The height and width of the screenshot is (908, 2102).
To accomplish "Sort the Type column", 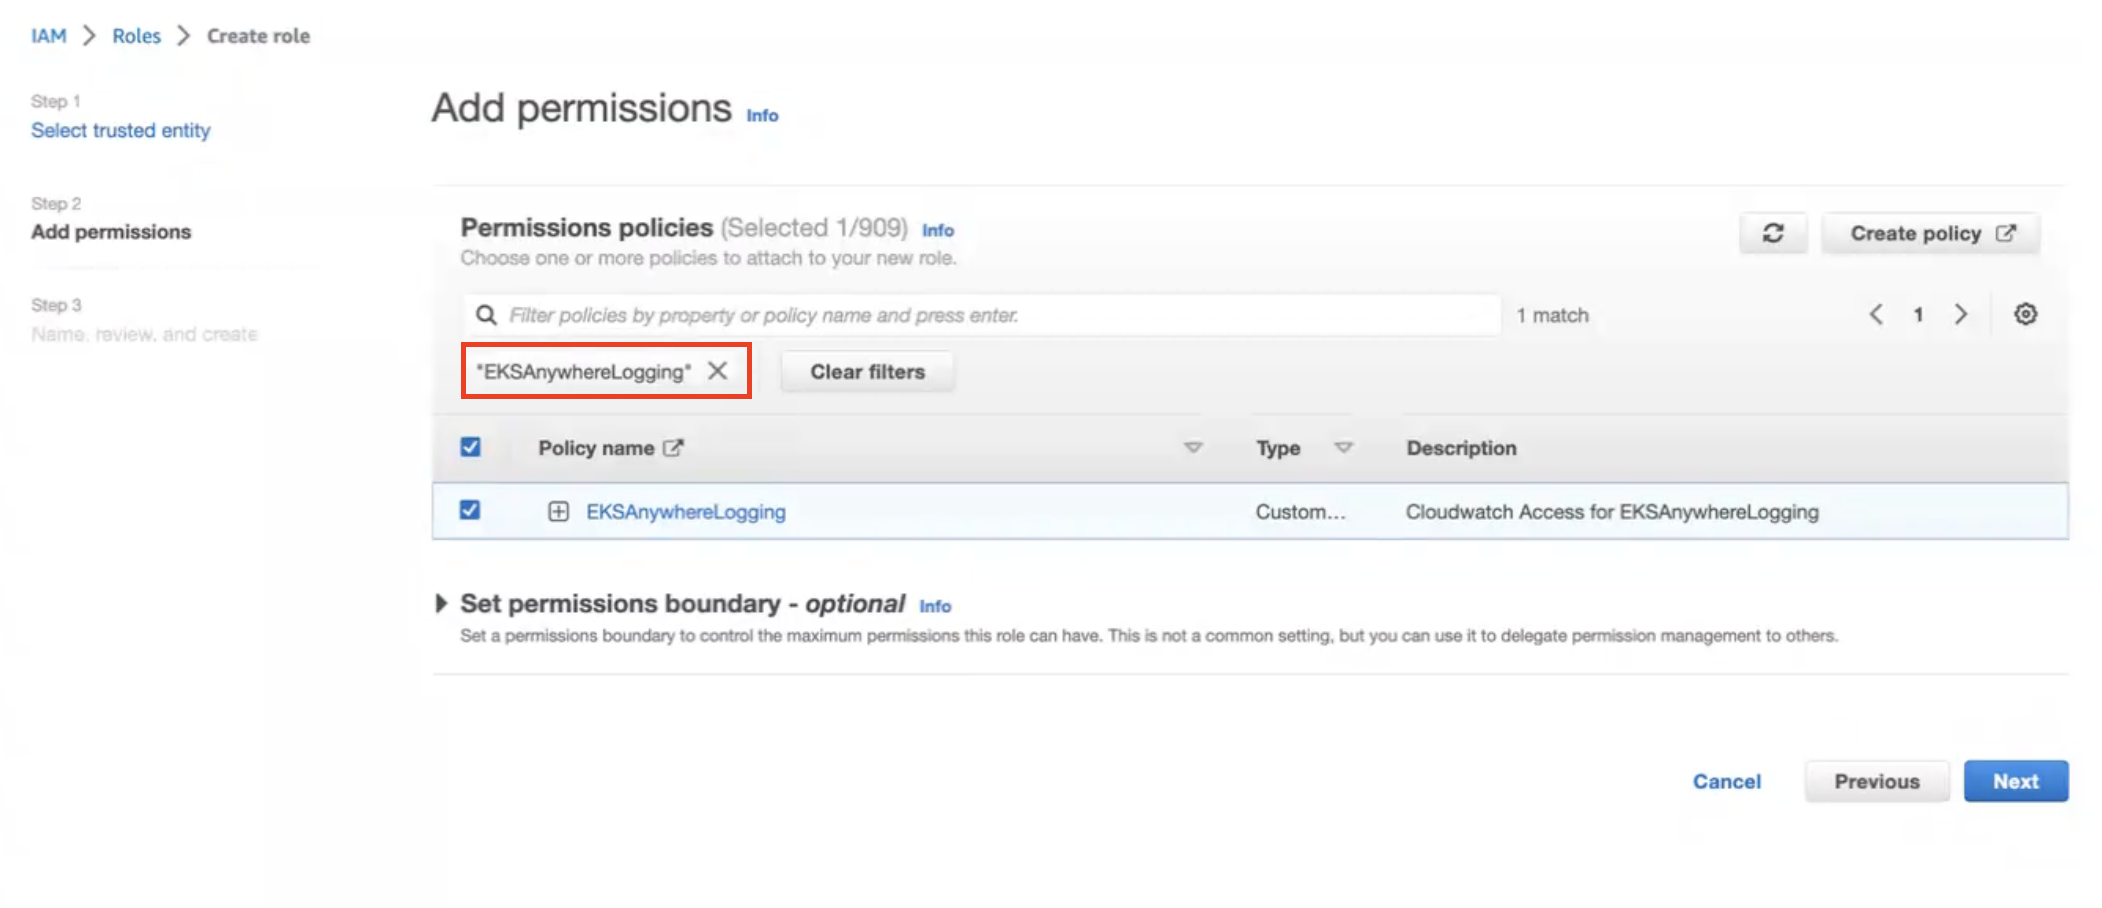I will (x=1344, y=448).
